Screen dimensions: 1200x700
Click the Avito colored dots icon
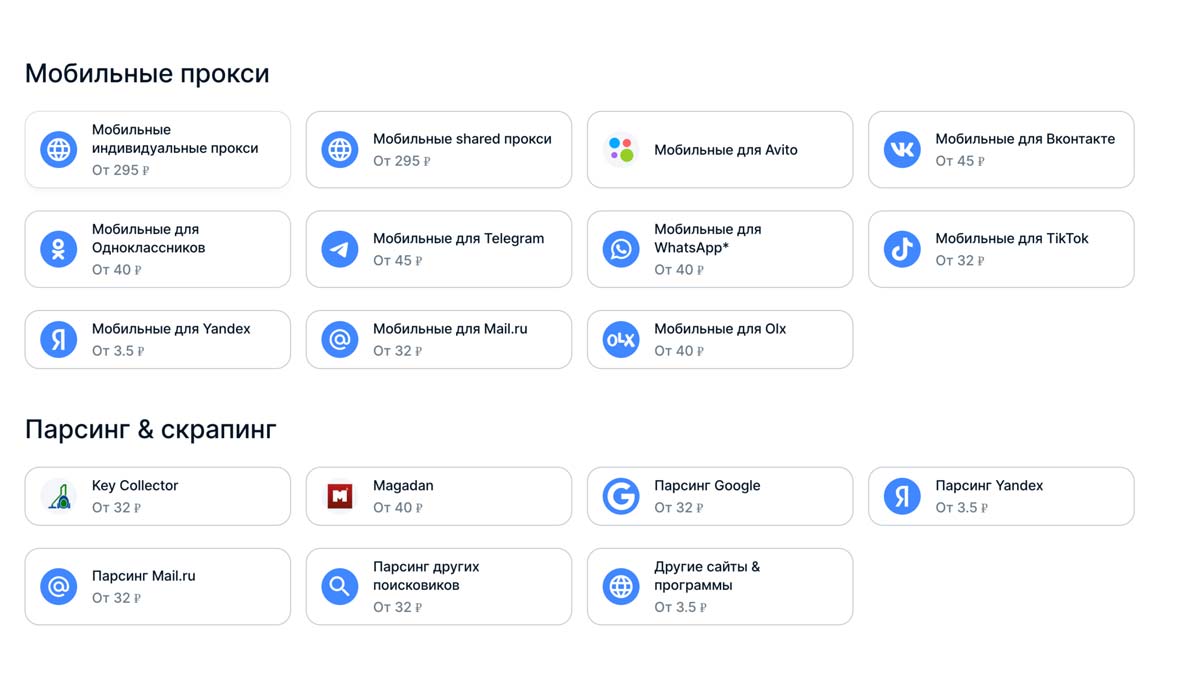pyautogui.click(x=621, y=150)
